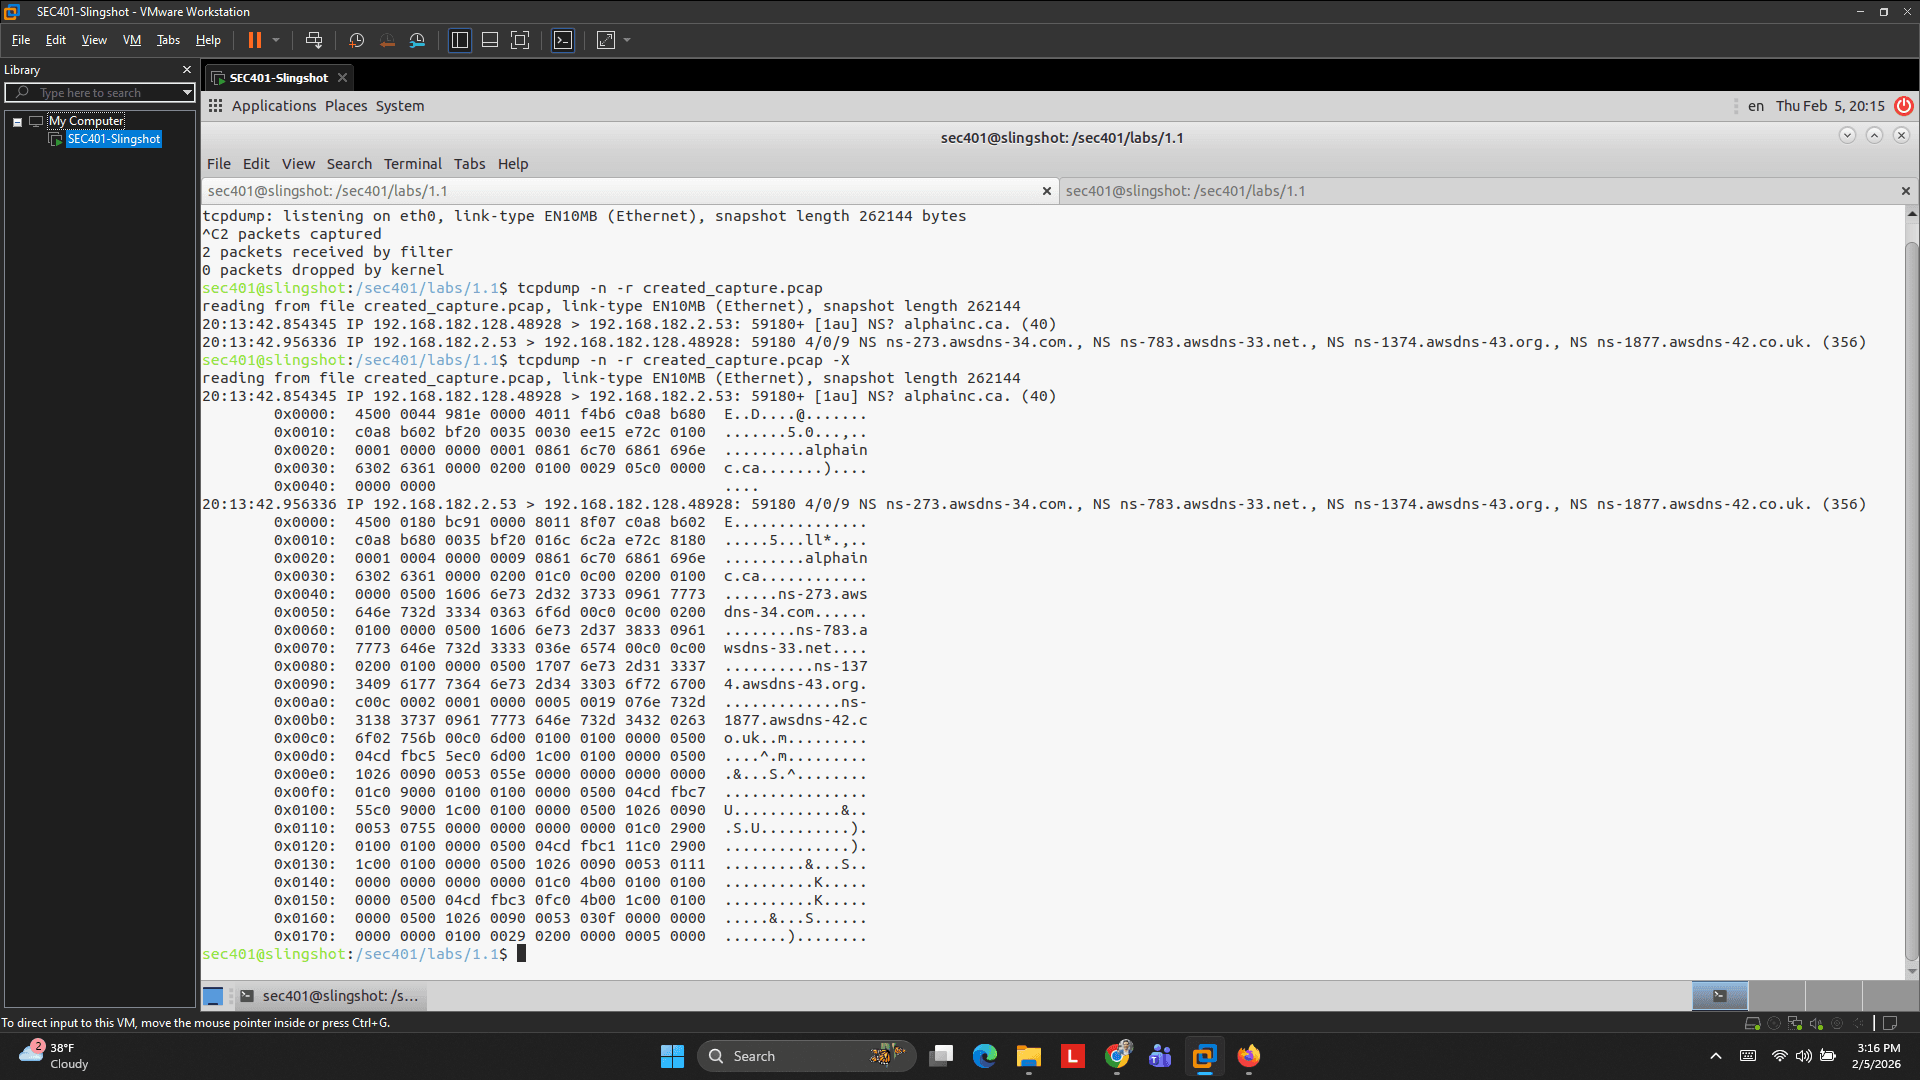Screen dimensions: 1920x1080
Task: Click the Windows Start button
Action: click(672, 1055)
